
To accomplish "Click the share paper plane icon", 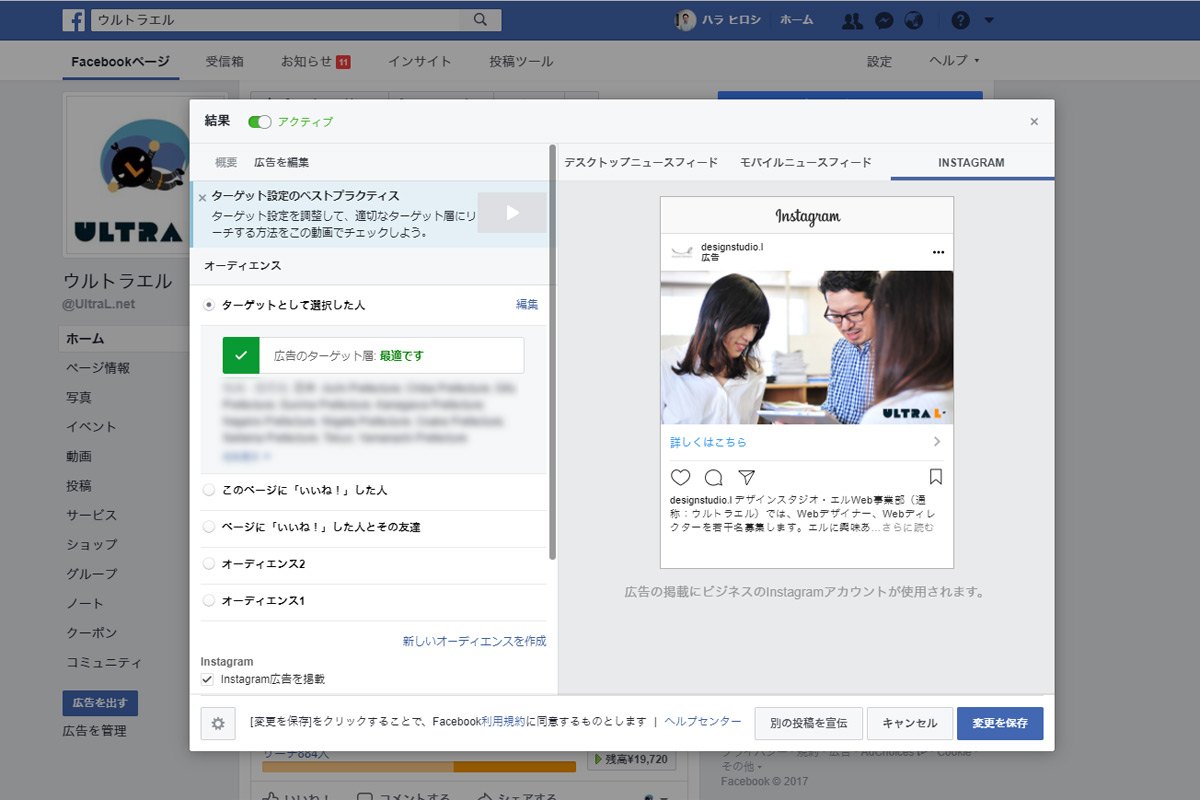I will pyautogui.click(x=746, y=477).
